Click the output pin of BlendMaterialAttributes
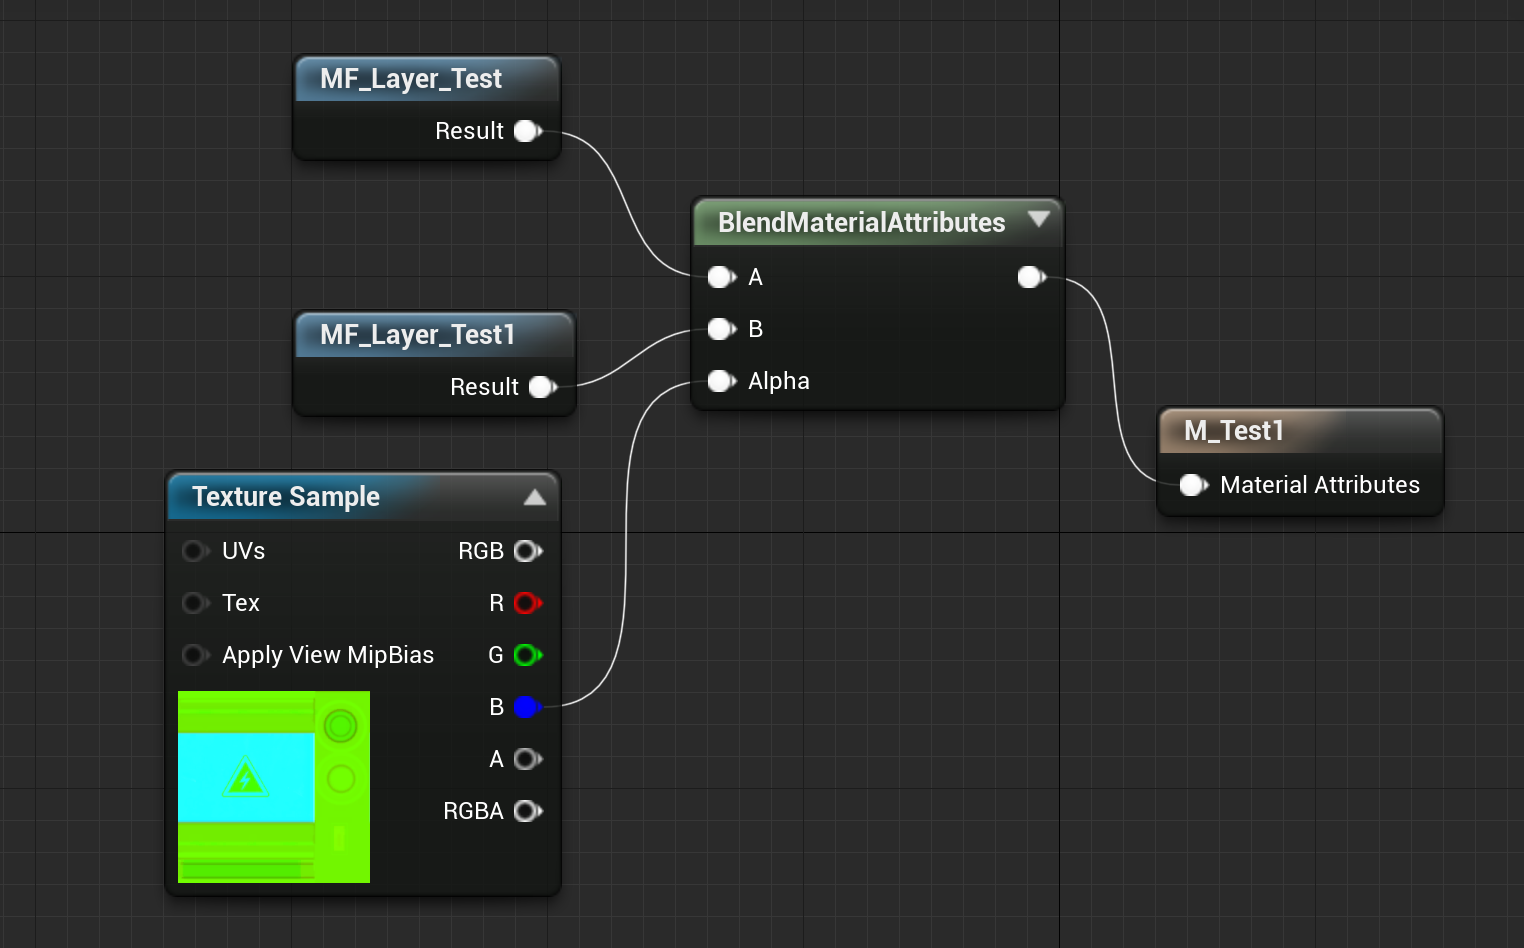The width and height of the screenshot is (1524, 948). [x=1030, y=277]
